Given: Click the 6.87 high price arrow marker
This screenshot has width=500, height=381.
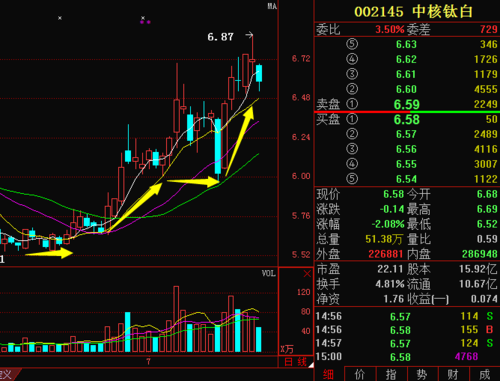Looking at the screenshot, I should pos(249,35).
